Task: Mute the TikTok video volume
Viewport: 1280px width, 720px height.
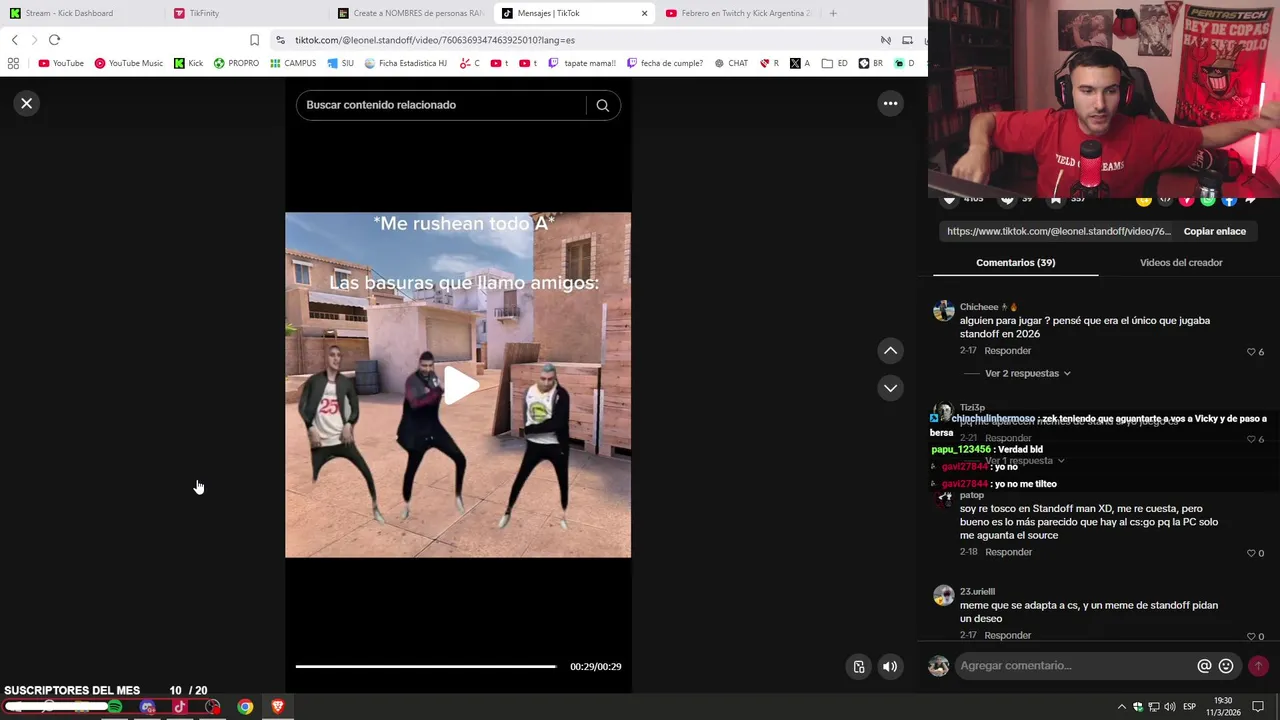Action: pyautogui.click(x=890, y=667)
